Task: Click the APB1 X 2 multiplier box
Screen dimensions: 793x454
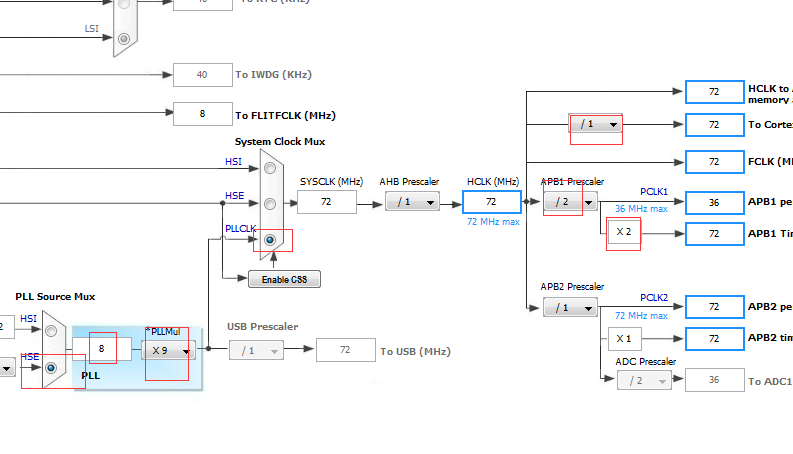Action: [x=624, y=232]
